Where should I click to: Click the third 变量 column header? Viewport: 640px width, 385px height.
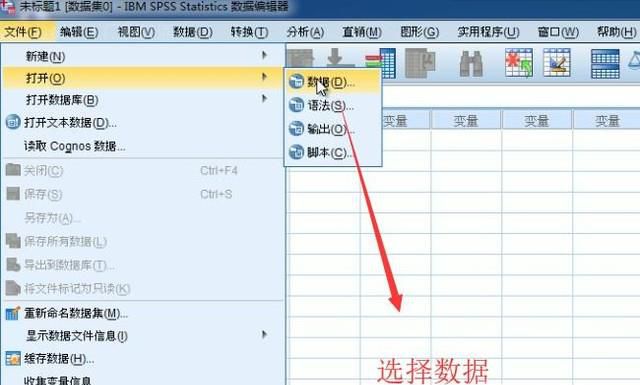click(x=537, y=120)
